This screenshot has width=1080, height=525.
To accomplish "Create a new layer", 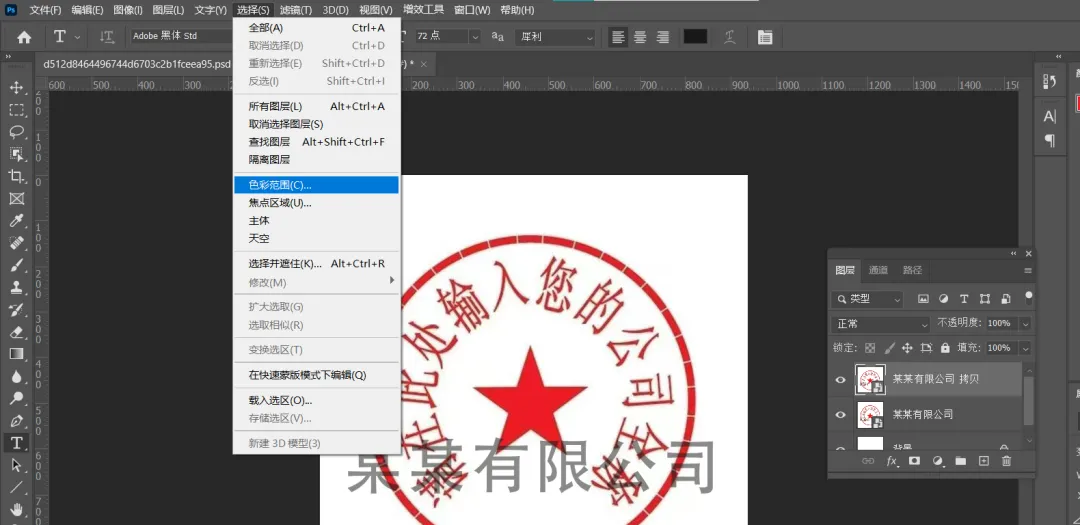I will click(x=984, y=461).
